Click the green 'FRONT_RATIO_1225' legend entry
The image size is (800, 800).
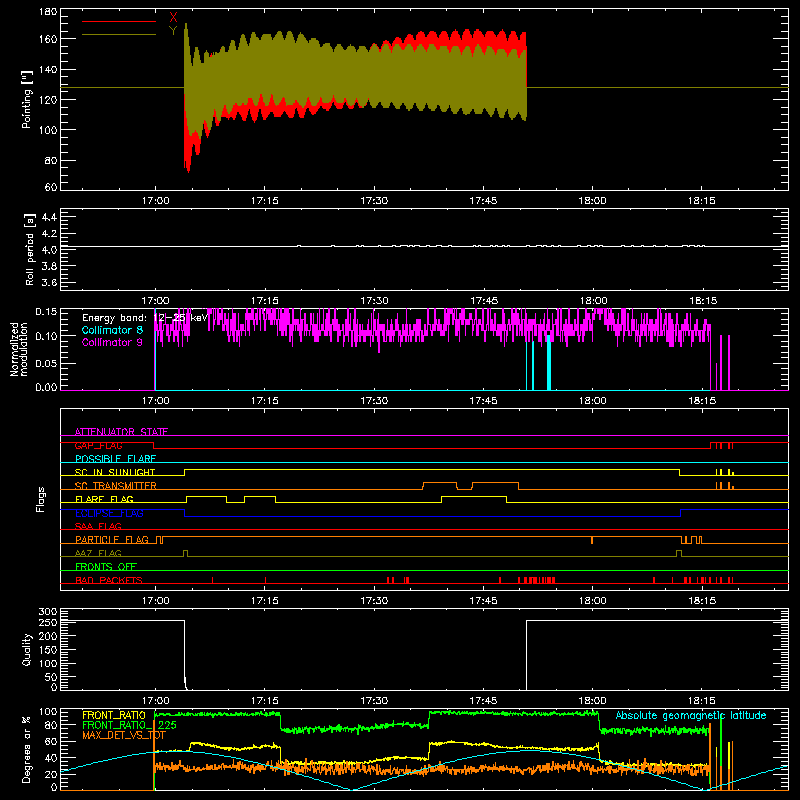tap(129, 725)
